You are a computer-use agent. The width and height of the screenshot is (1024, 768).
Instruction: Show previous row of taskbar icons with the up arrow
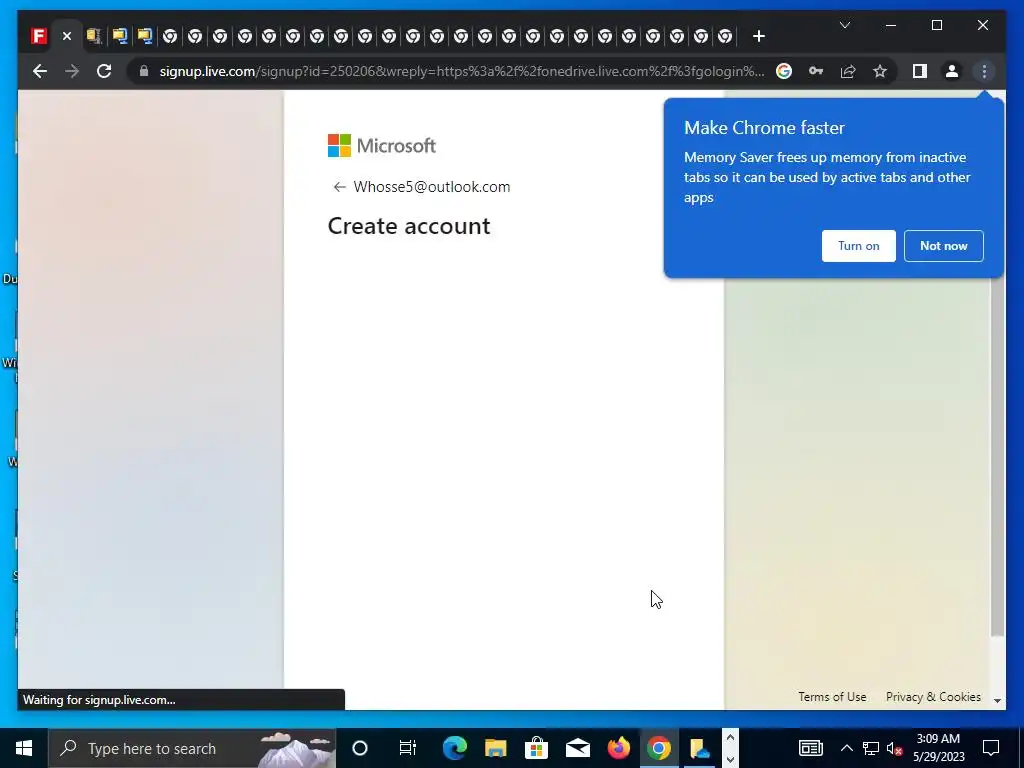pyautogui.click(x=730, y=737)
